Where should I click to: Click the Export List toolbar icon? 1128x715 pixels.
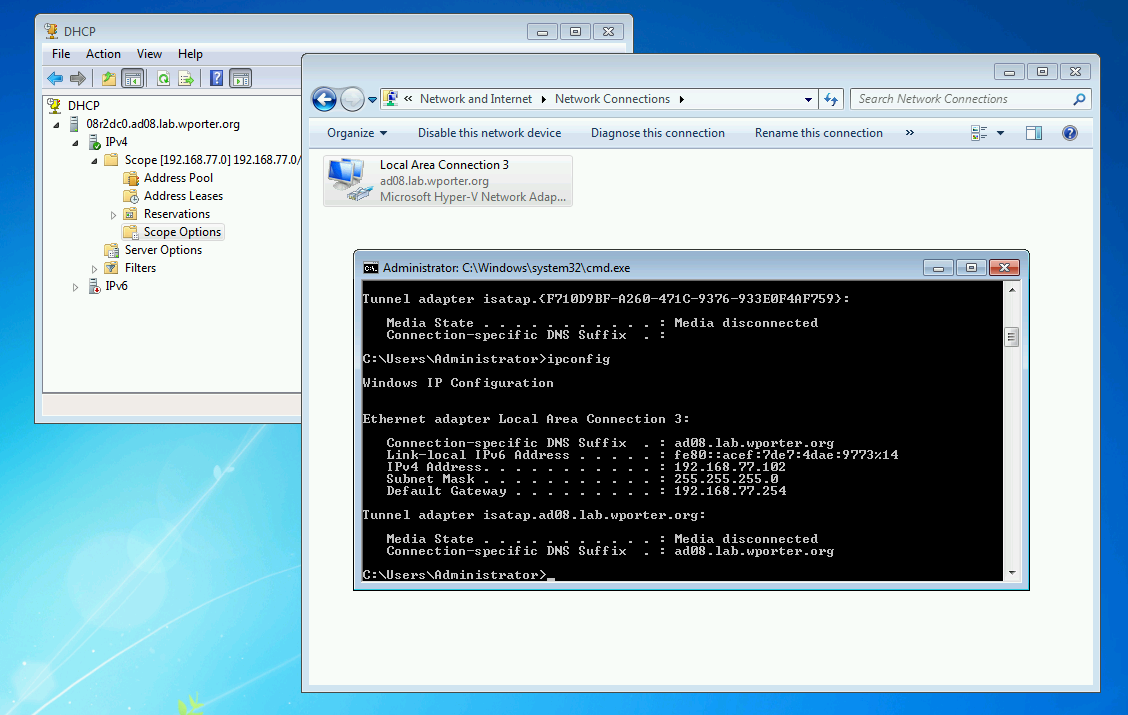(186, 78)
